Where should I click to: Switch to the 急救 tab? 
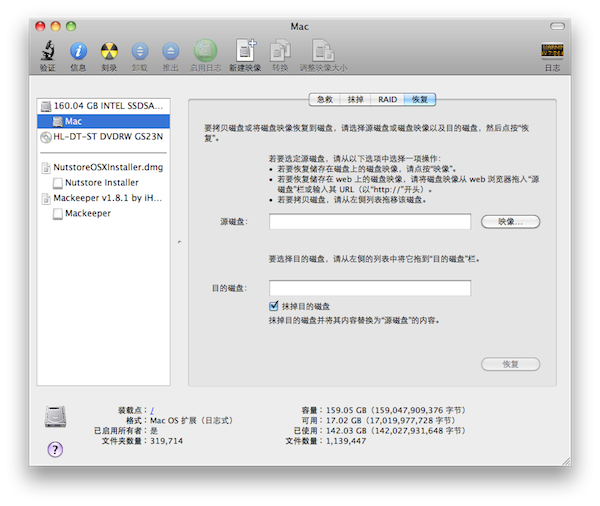(325, 100)
